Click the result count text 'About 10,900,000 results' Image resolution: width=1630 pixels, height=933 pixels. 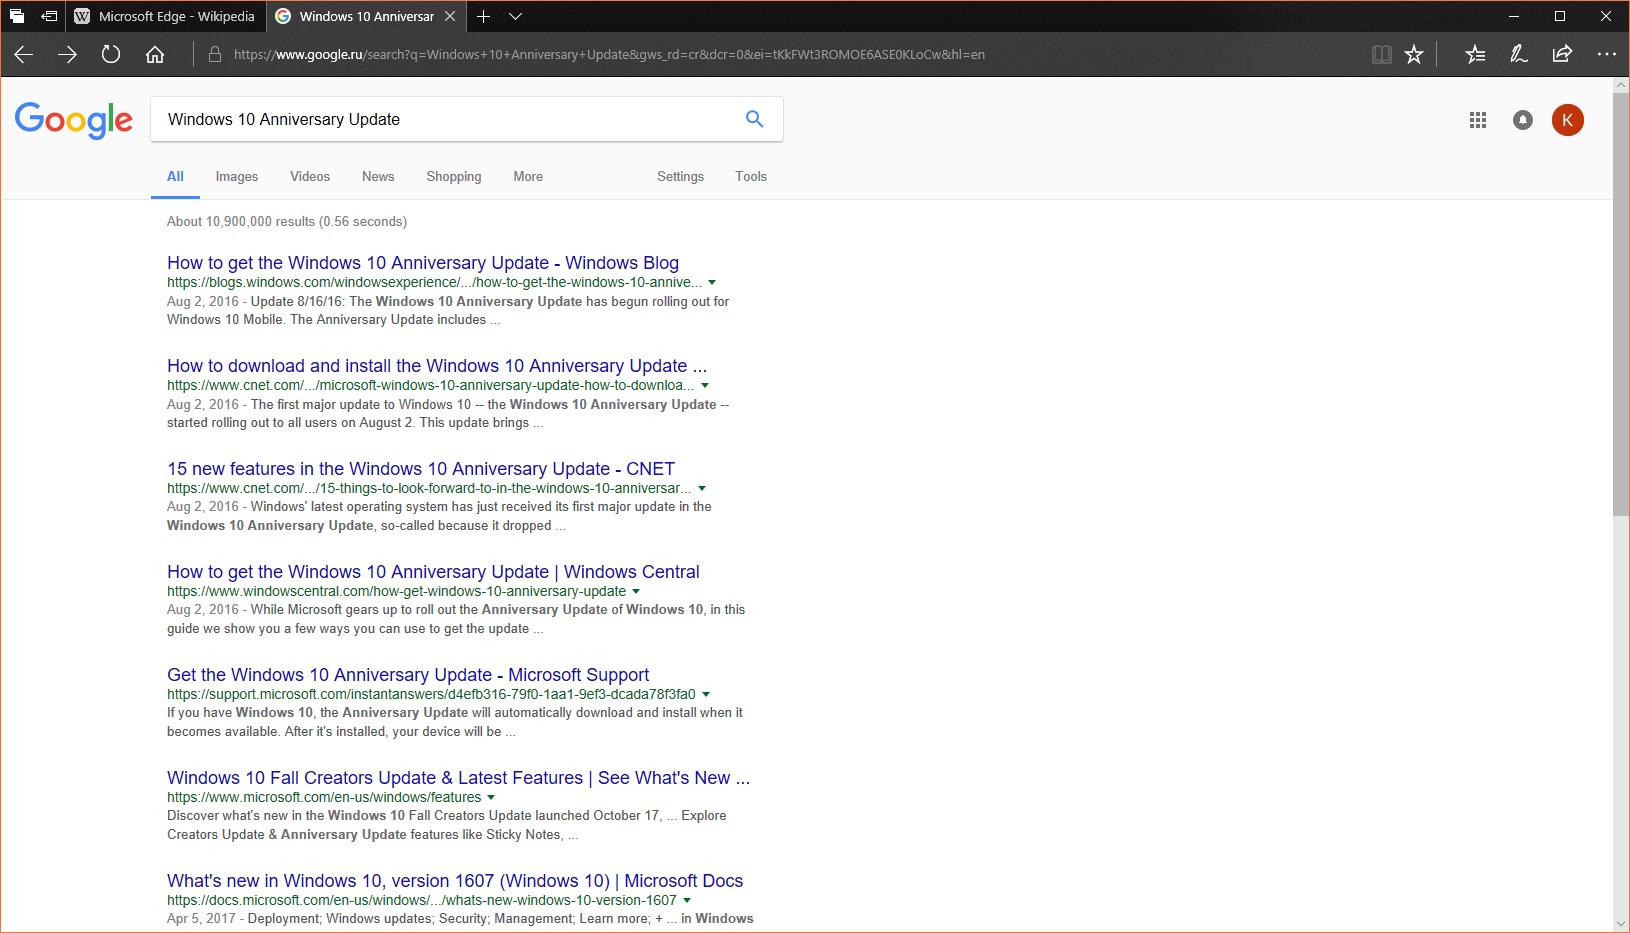(241, 222)
